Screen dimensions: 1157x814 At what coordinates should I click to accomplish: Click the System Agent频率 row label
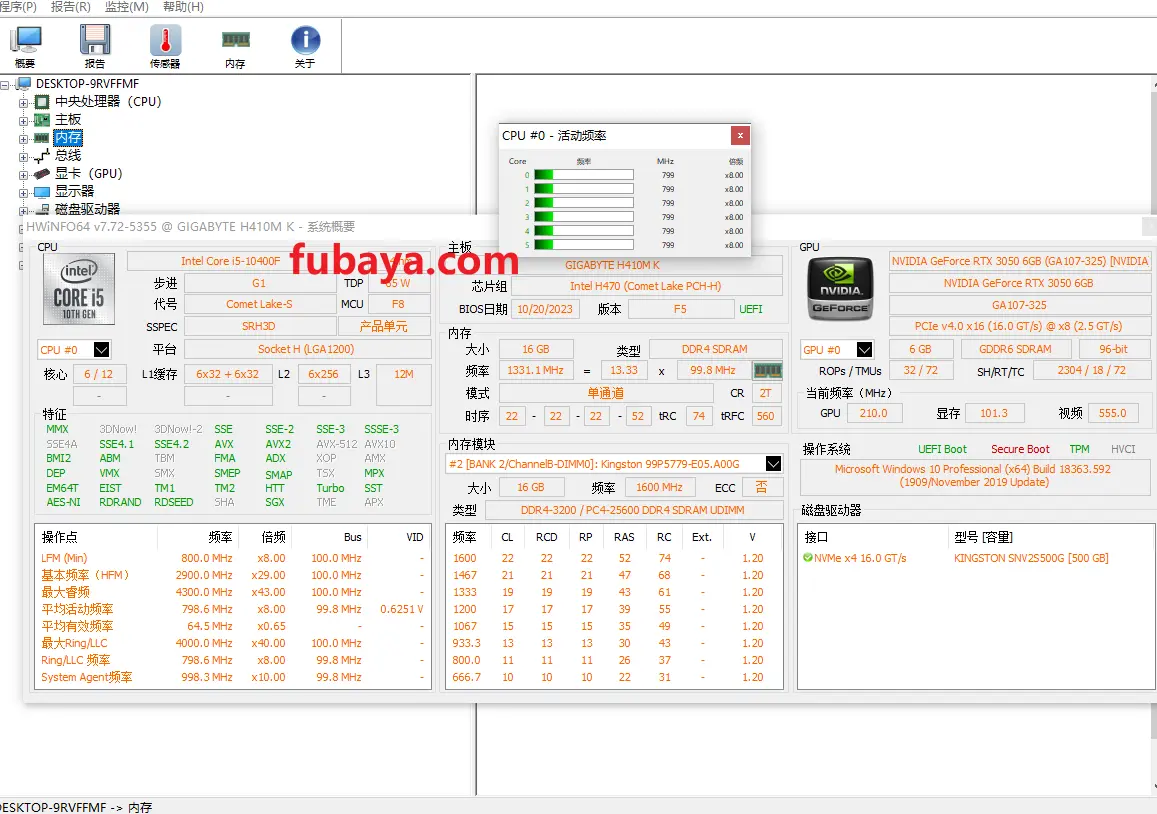[x=86, y=677]
